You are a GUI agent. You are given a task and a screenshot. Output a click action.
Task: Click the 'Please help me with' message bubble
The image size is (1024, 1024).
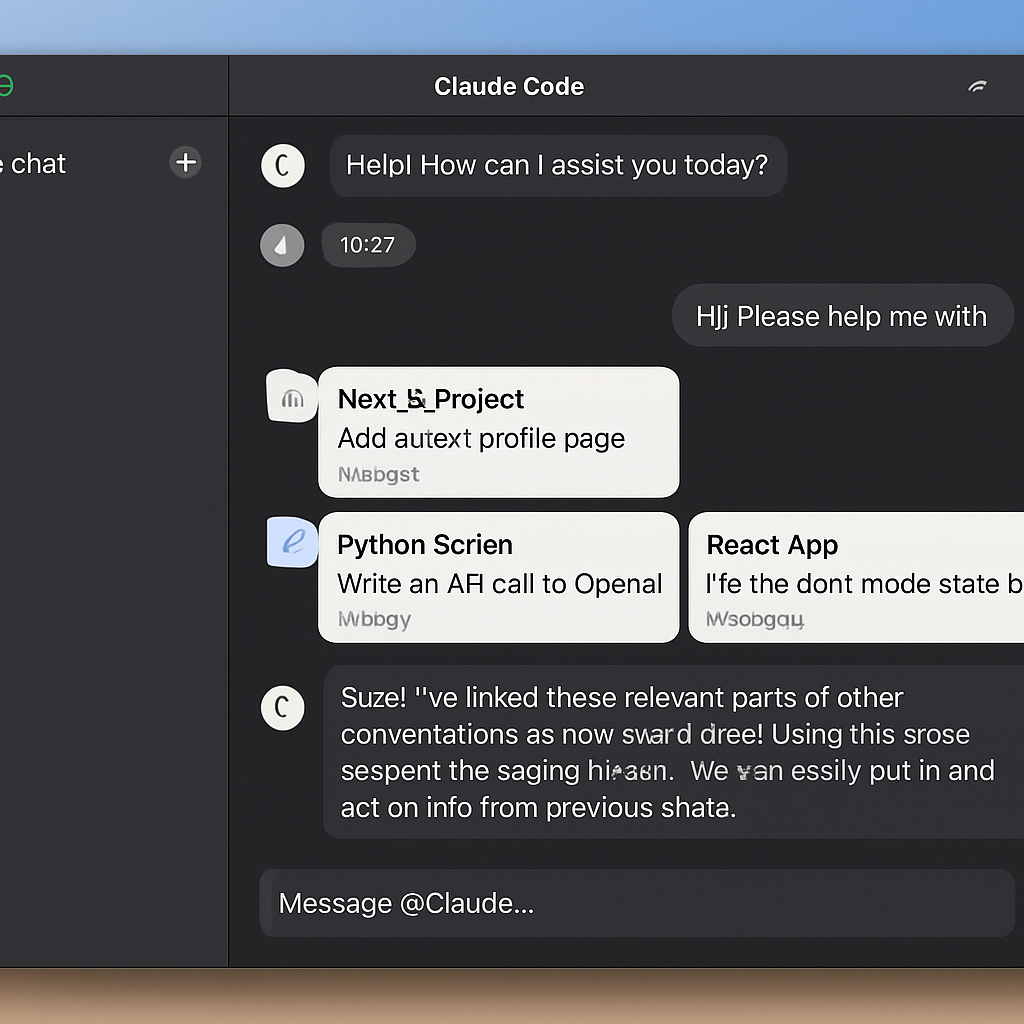pyautogui.click(x=842, y=315)
